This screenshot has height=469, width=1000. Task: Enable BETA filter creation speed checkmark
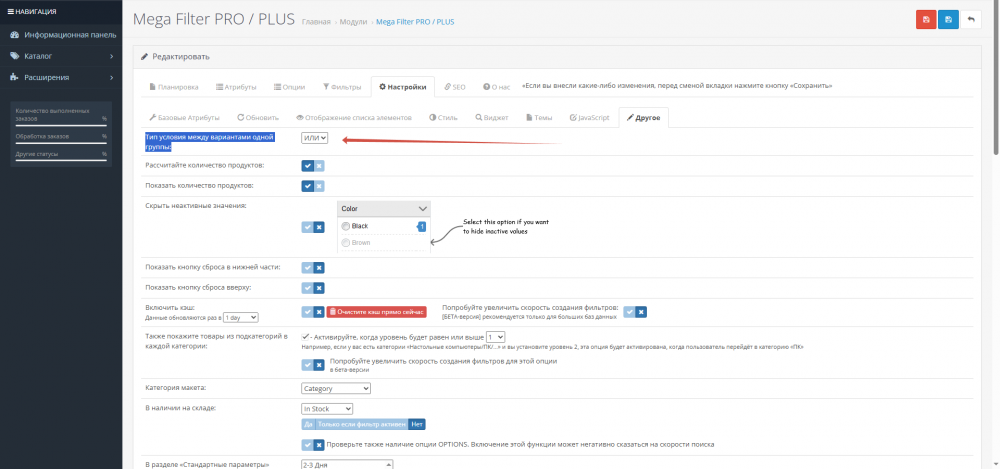(629, 312)
